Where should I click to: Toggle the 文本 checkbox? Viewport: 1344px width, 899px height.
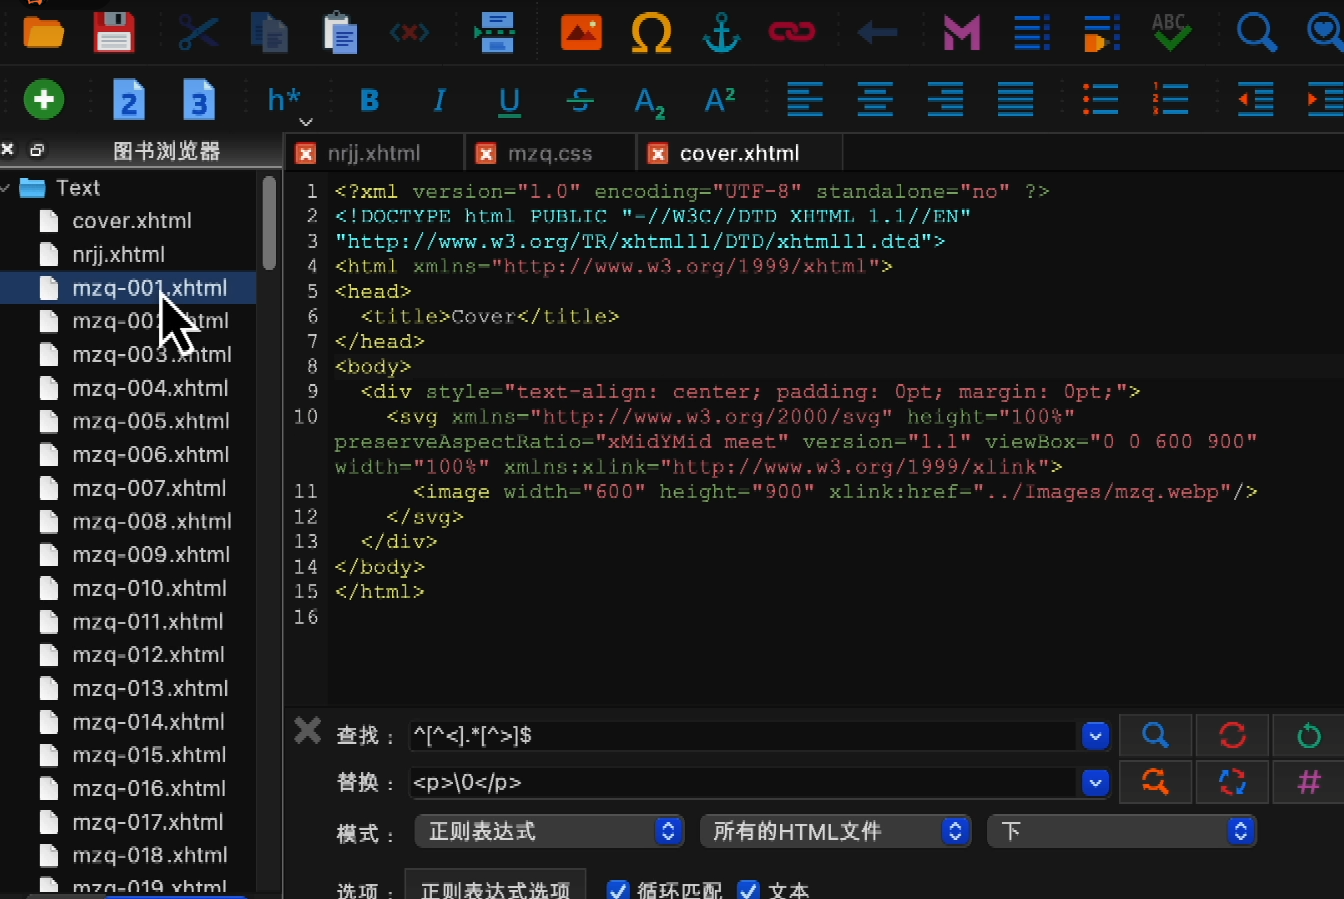click(x=748, y=890)
